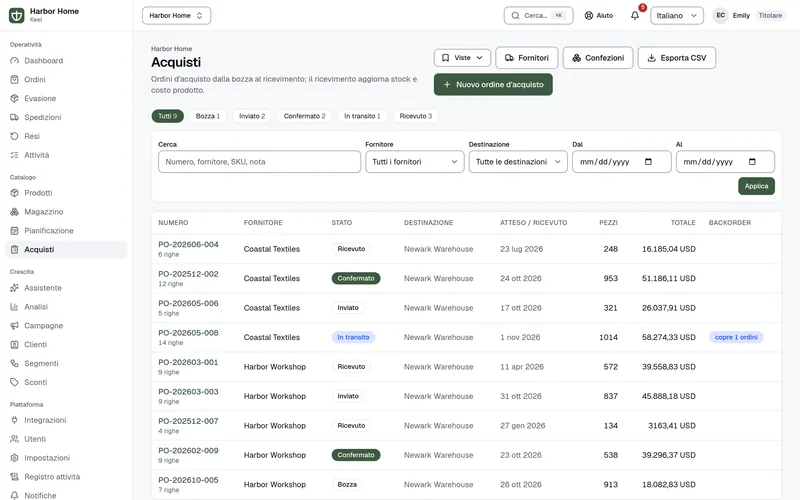This screenshot has height=500, width=800.
Task: Create a Nuovo ordine d'acquisto
Action: click(x=493, y=84)
